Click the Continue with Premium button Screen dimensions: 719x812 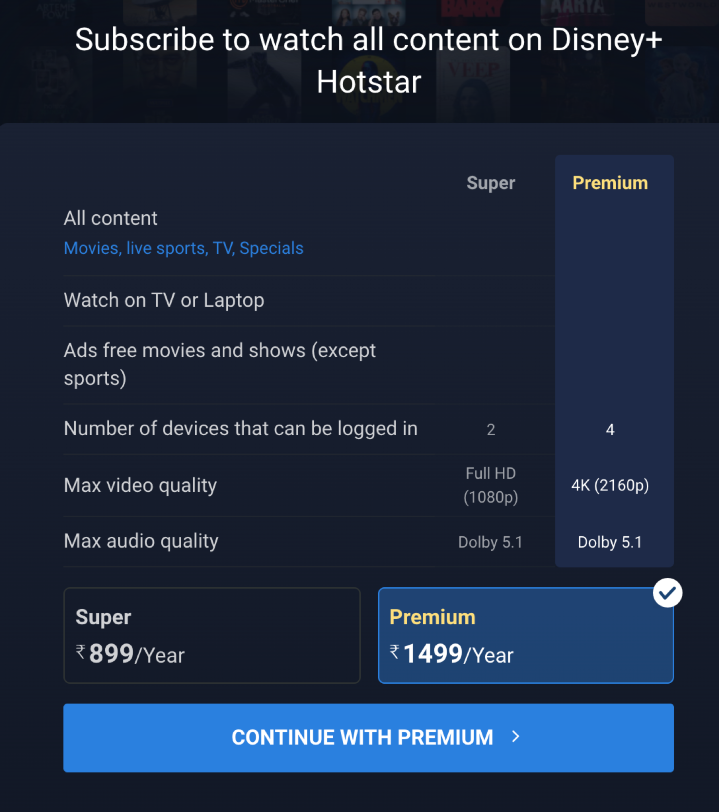coord(368,737)
